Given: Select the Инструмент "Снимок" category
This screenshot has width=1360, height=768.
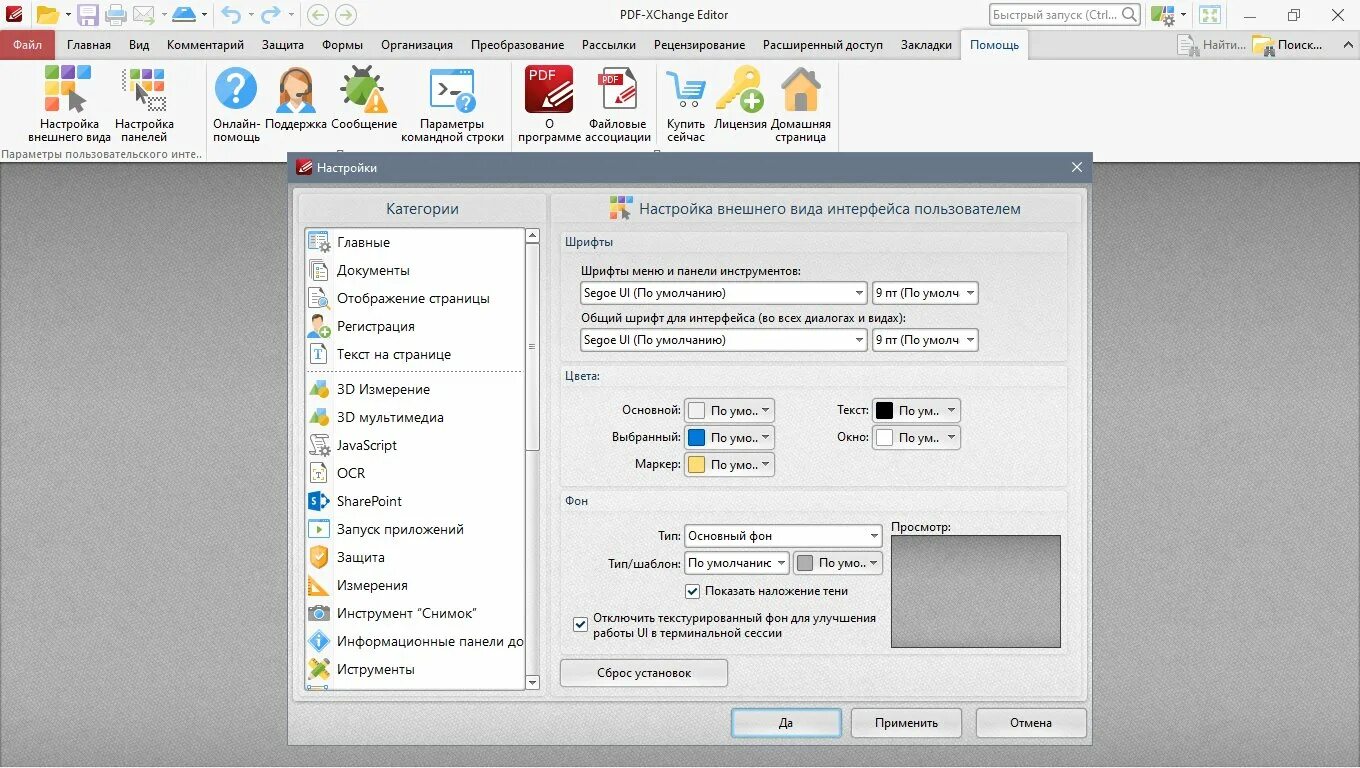Looking at the screenshot, I should 414,613.
